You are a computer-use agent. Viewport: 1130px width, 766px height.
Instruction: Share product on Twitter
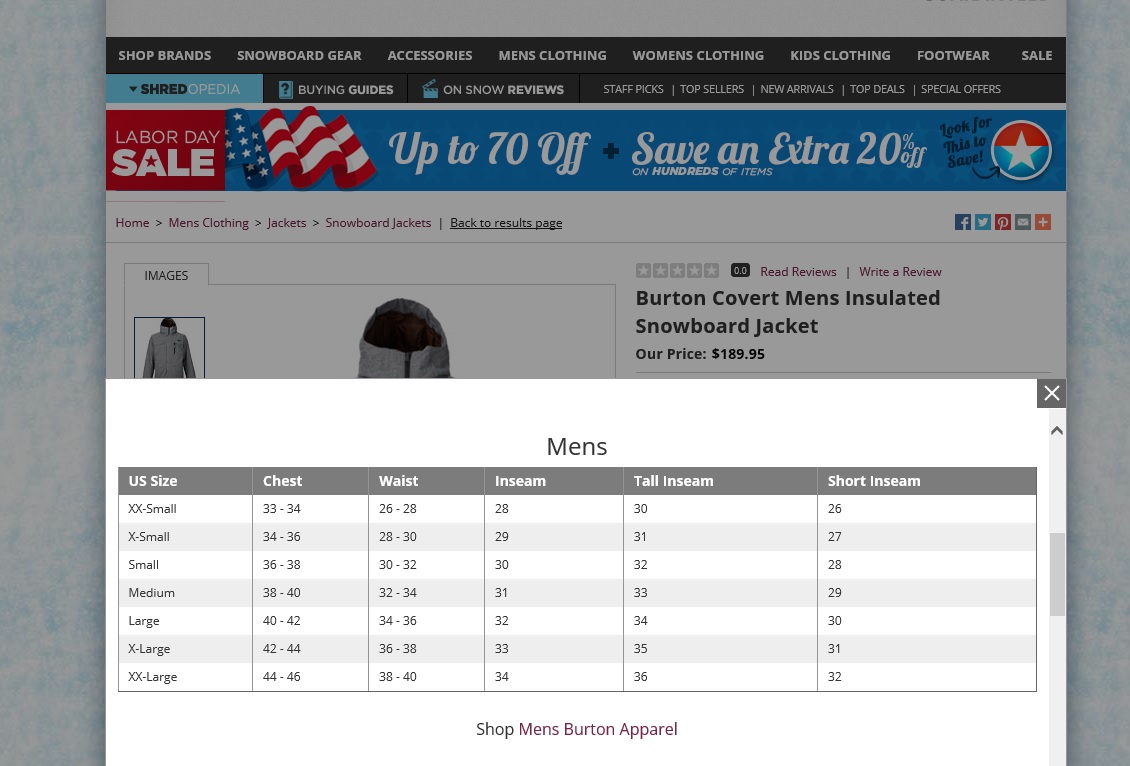(982, 222)
